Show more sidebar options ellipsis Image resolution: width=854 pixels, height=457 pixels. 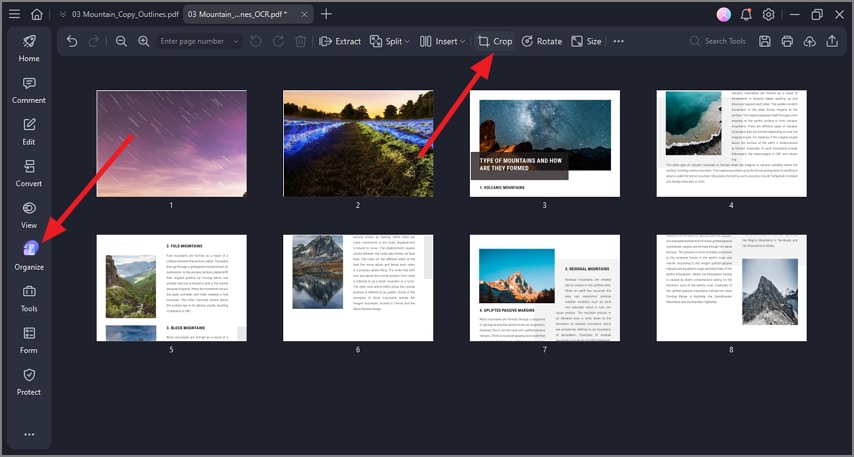tap(29, 434)
